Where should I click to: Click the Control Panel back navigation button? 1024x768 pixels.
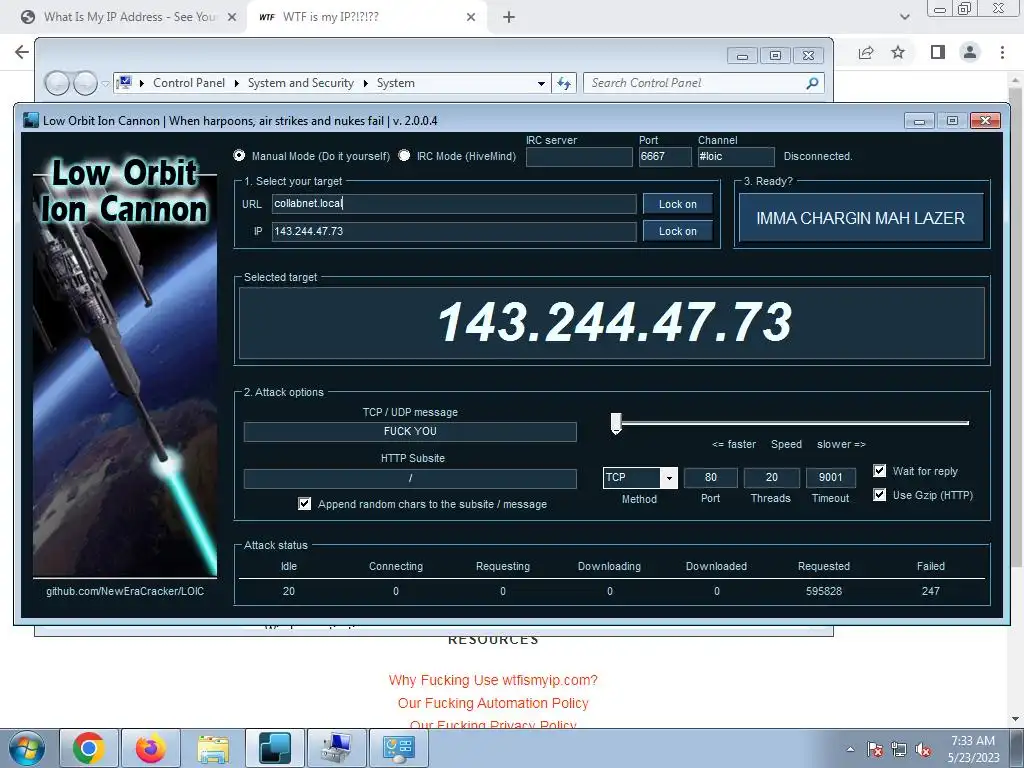[x=57, y=83]
